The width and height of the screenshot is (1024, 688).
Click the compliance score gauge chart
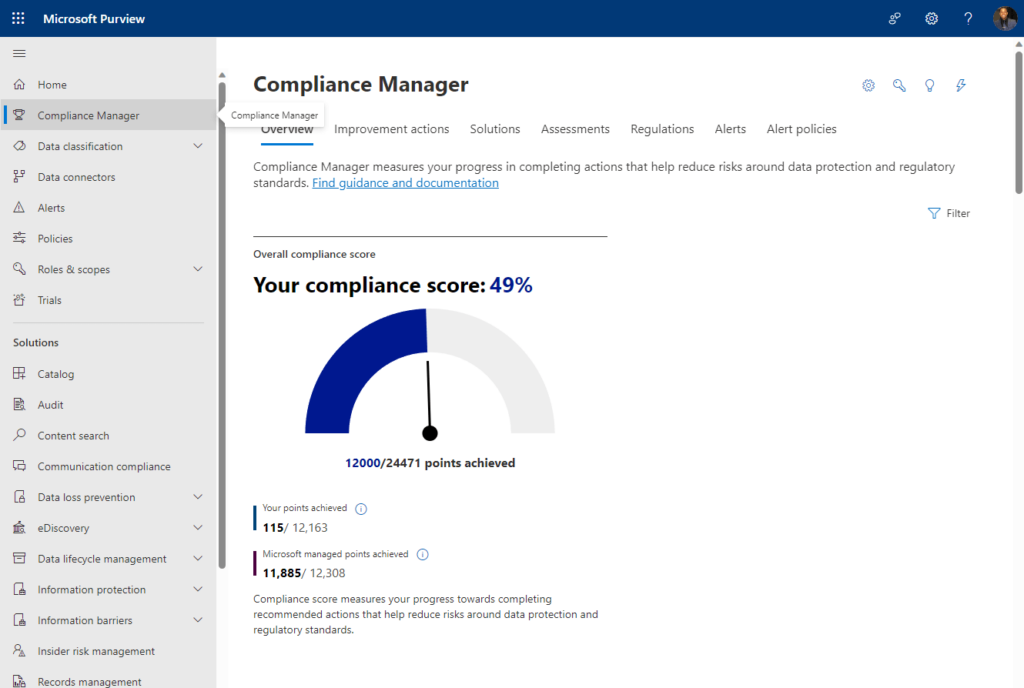click(430, 373)
